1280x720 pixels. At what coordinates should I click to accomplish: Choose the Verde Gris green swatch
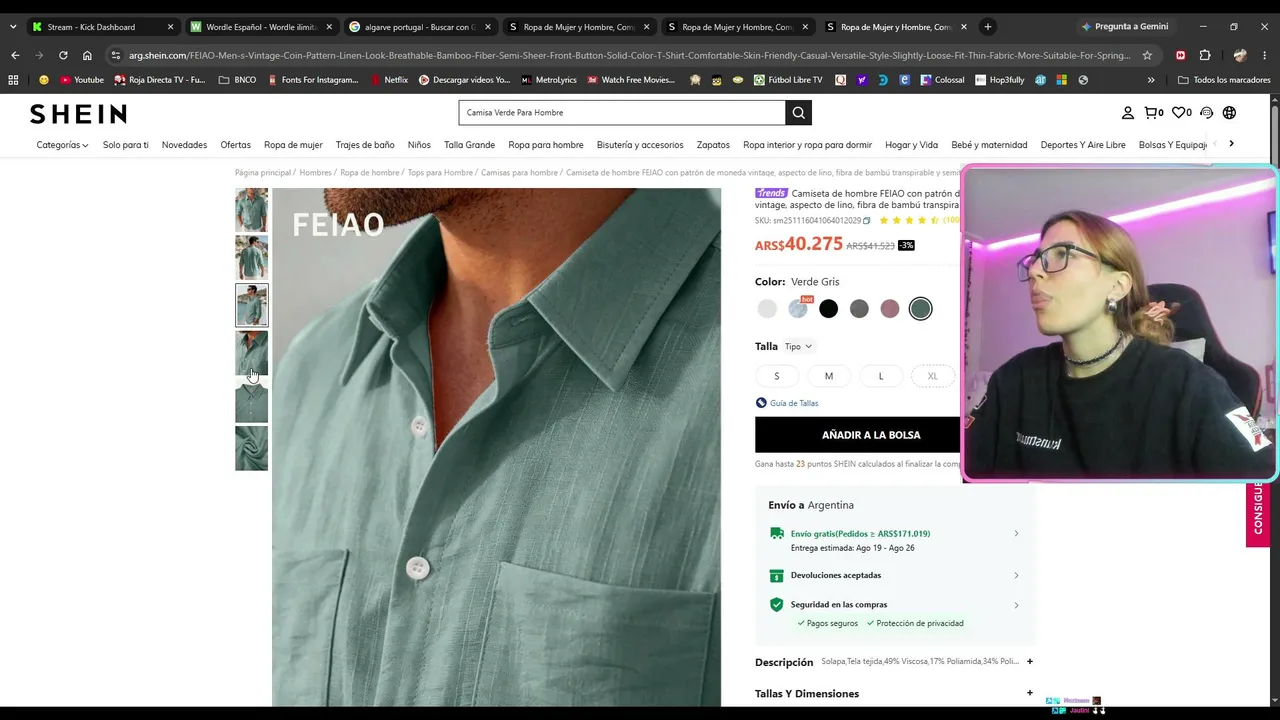[920, 309]
